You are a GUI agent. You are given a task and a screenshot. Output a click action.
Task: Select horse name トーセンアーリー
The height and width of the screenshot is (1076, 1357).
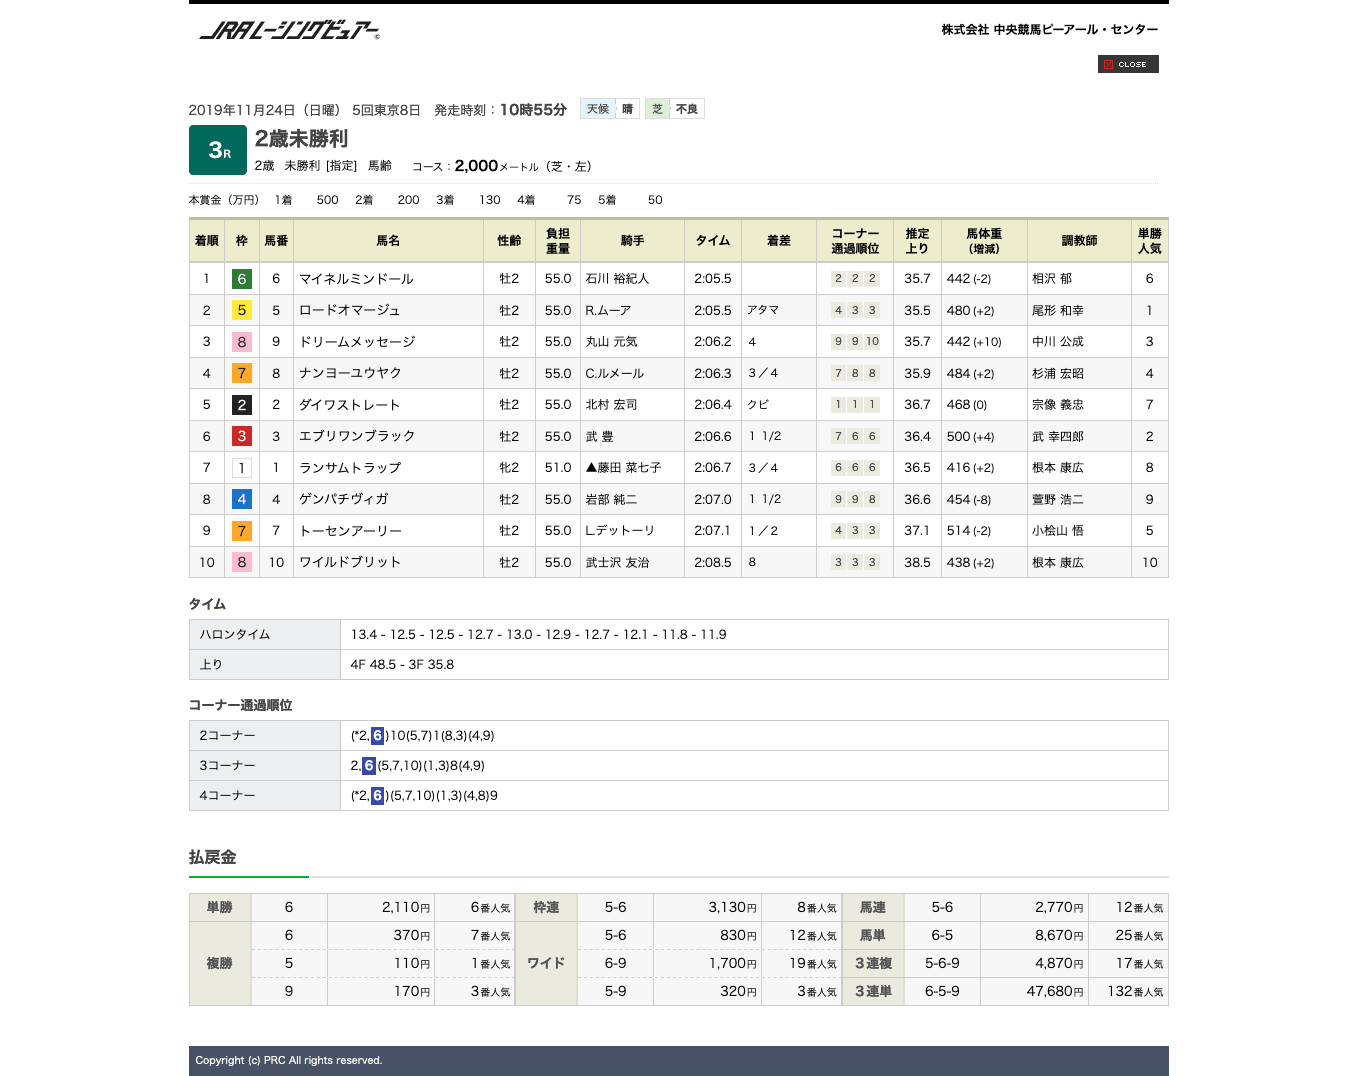[x=350, y=531]
